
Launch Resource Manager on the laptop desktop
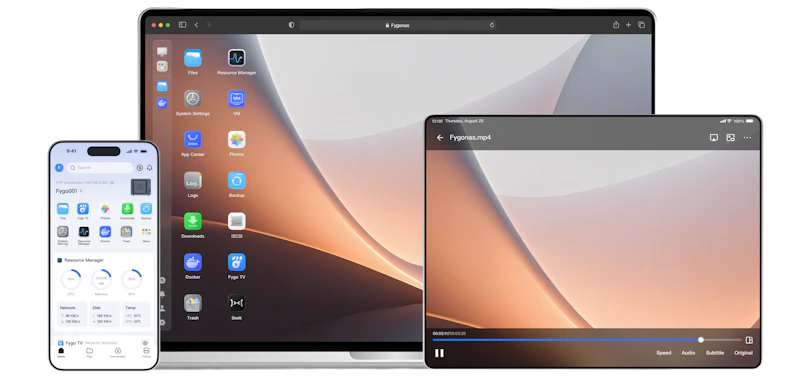236,58
